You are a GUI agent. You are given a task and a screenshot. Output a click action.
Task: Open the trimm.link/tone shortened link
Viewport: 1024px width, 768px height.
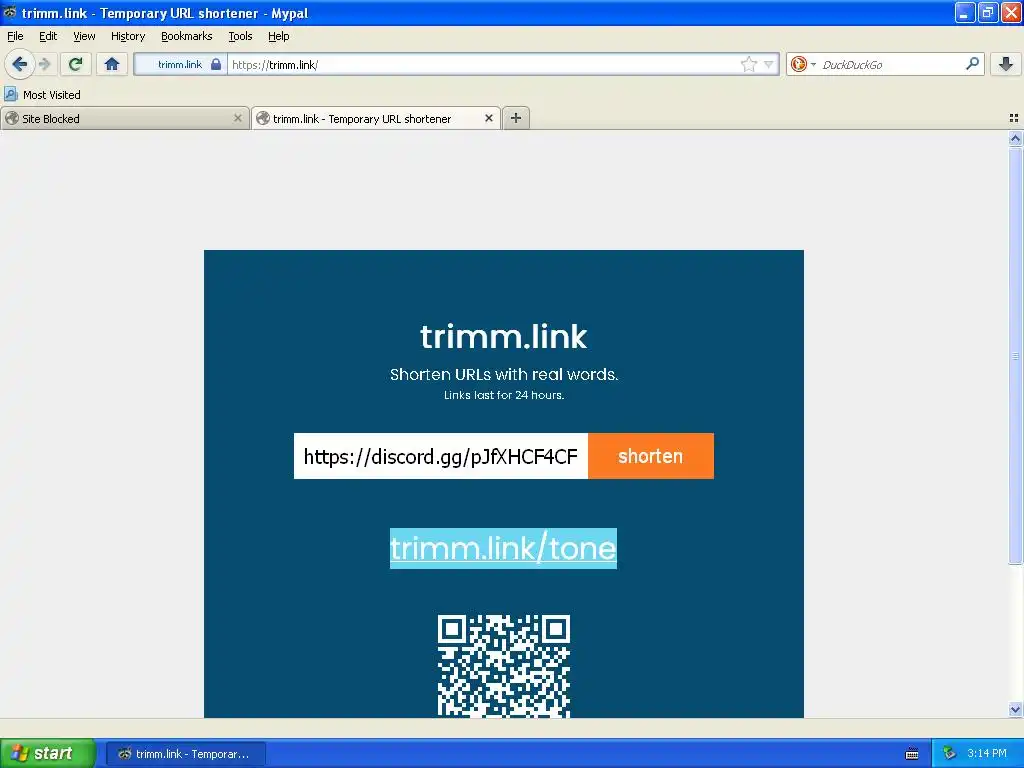tap(503, 548)
